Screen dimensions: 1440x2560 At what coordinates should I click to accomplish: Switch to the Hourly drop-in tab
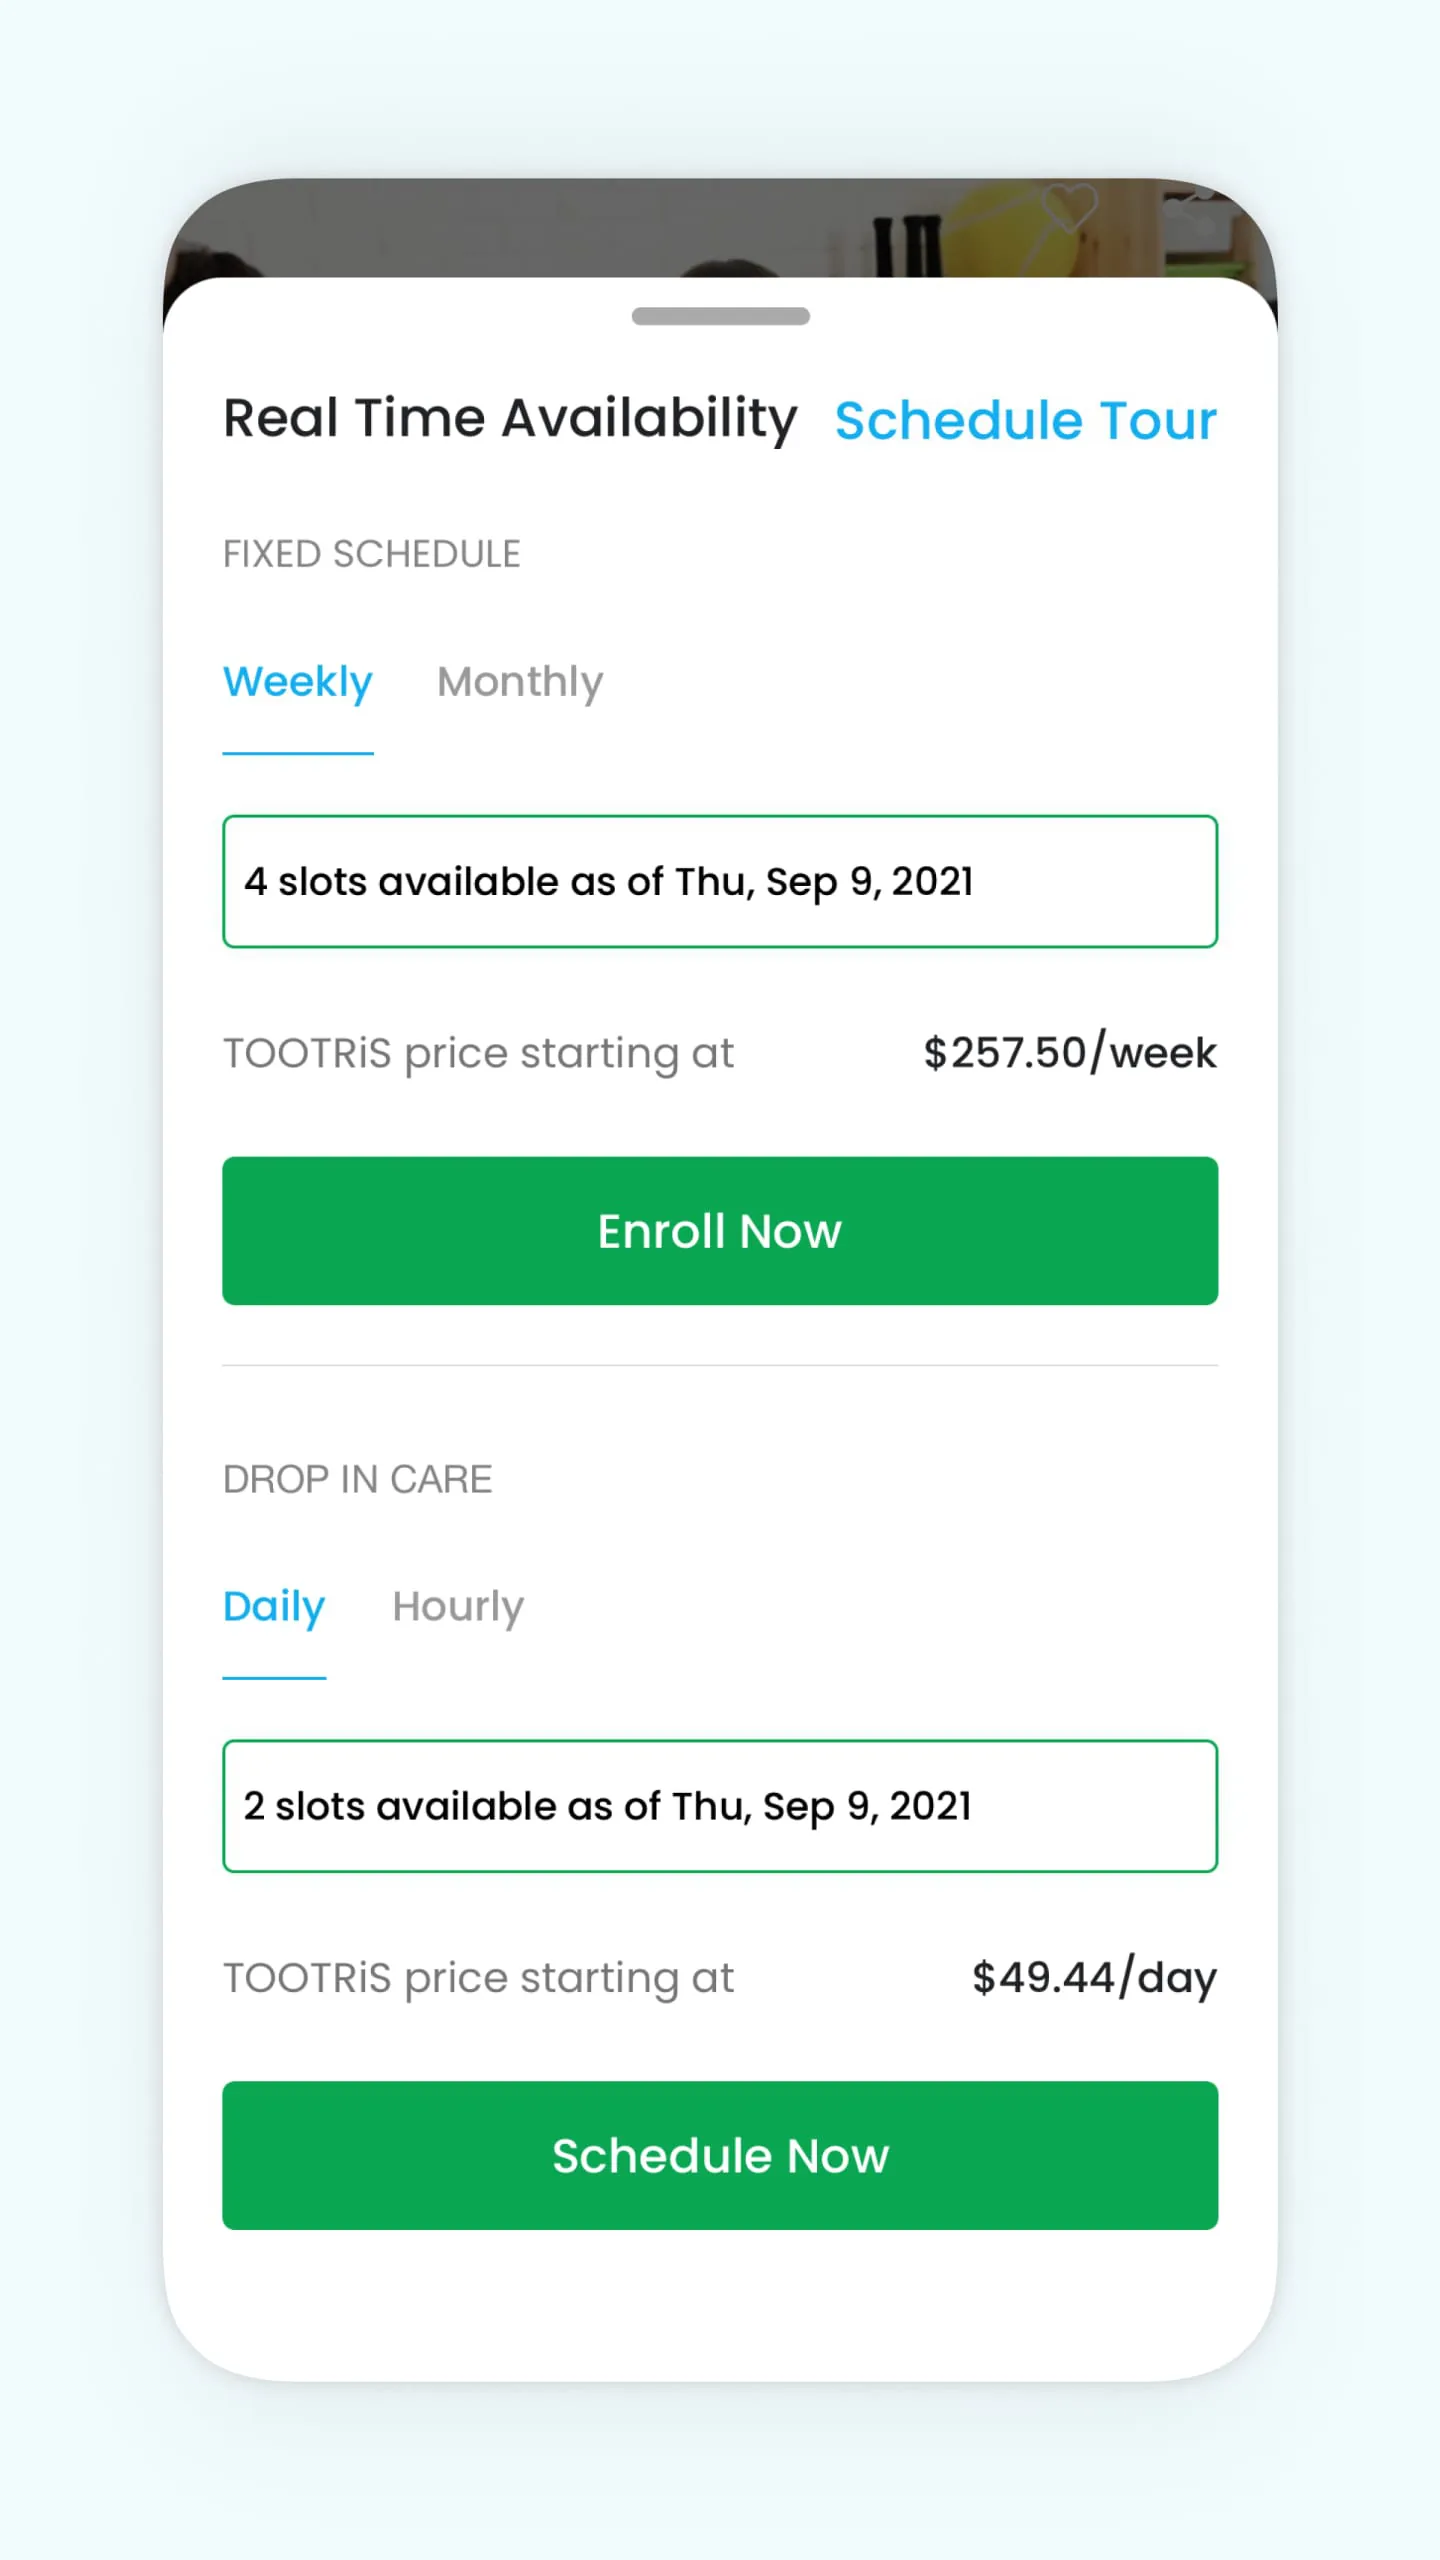point(457,1605)
